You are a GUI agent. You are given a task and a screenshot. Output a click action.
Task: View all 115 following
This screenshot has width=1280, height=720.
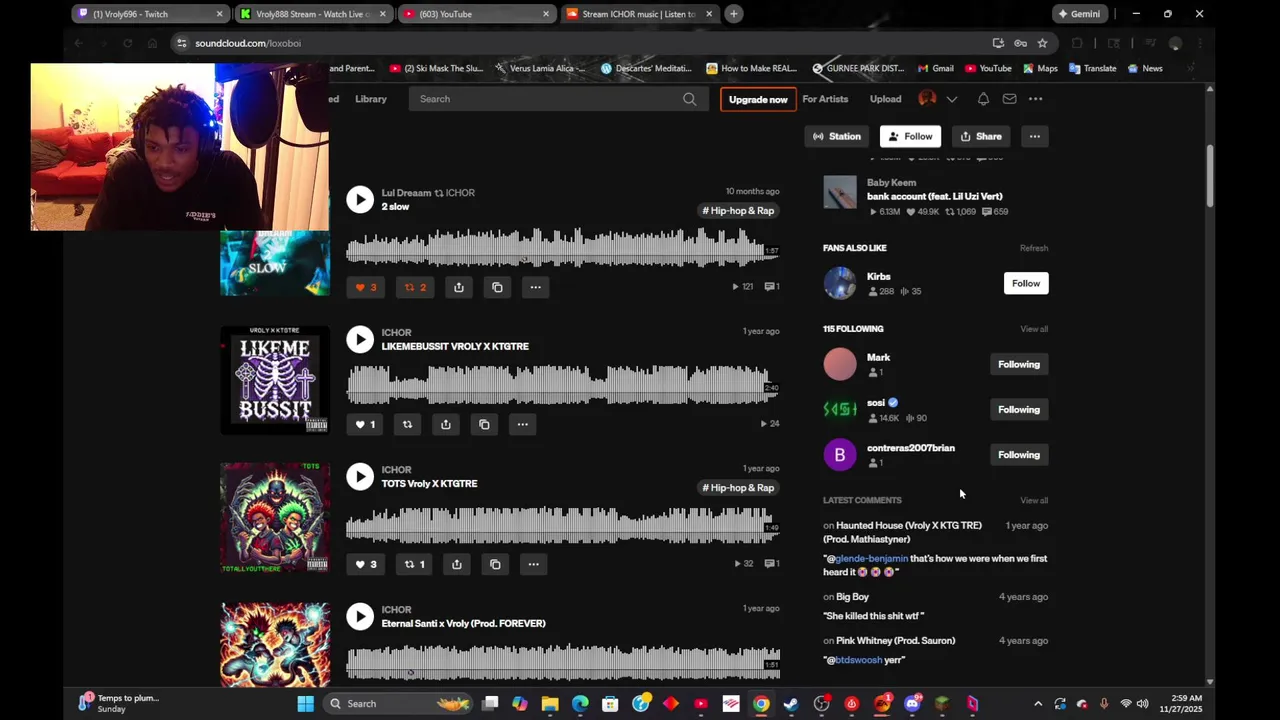(1034, 329)
